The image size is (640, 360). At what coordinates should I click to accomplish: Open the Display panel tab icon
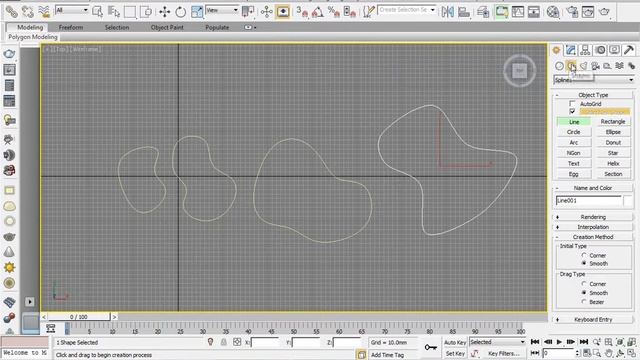pyautogui.click(x=614, y=50)
